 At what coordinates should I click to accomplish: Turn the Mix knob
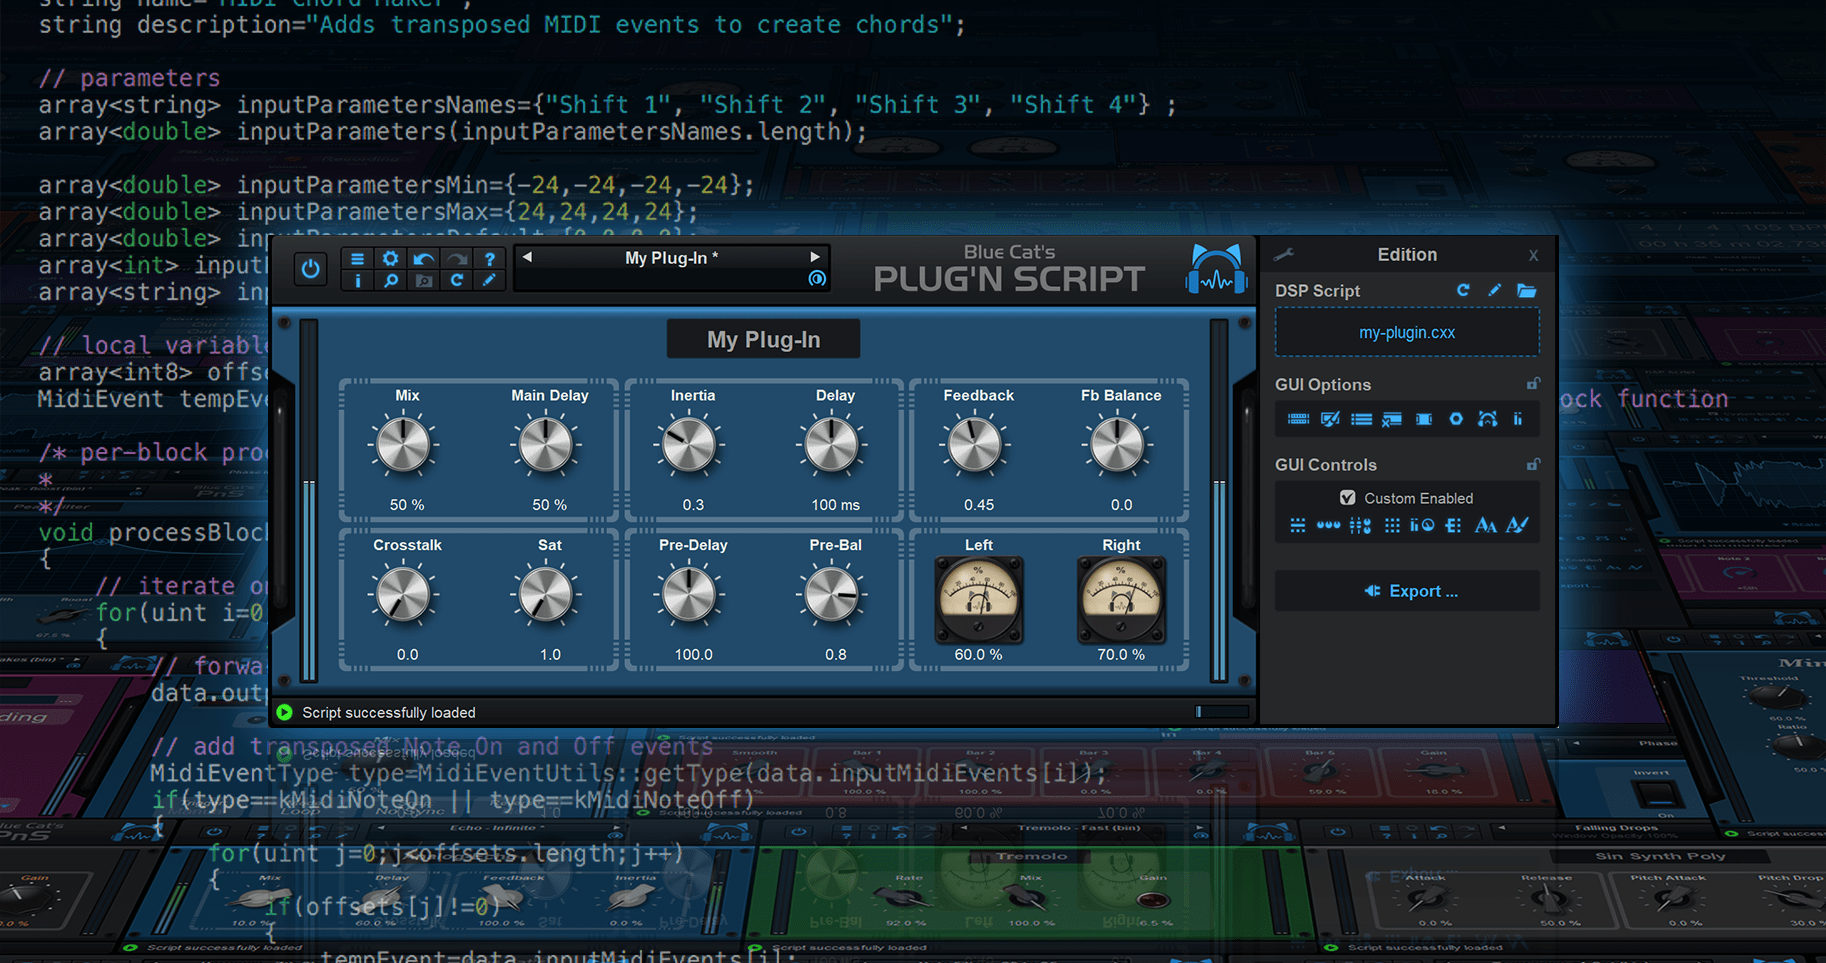[404, 445]
